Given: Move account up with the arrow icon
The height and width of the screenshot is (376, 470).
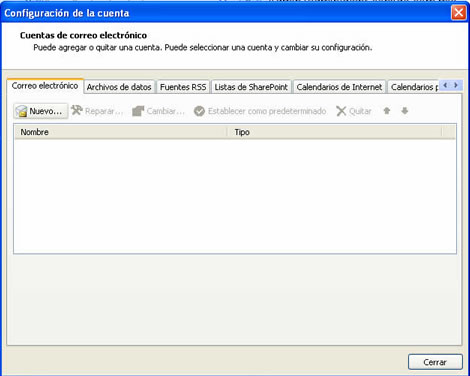Looking at the screenshot, I should coord(387,111).
